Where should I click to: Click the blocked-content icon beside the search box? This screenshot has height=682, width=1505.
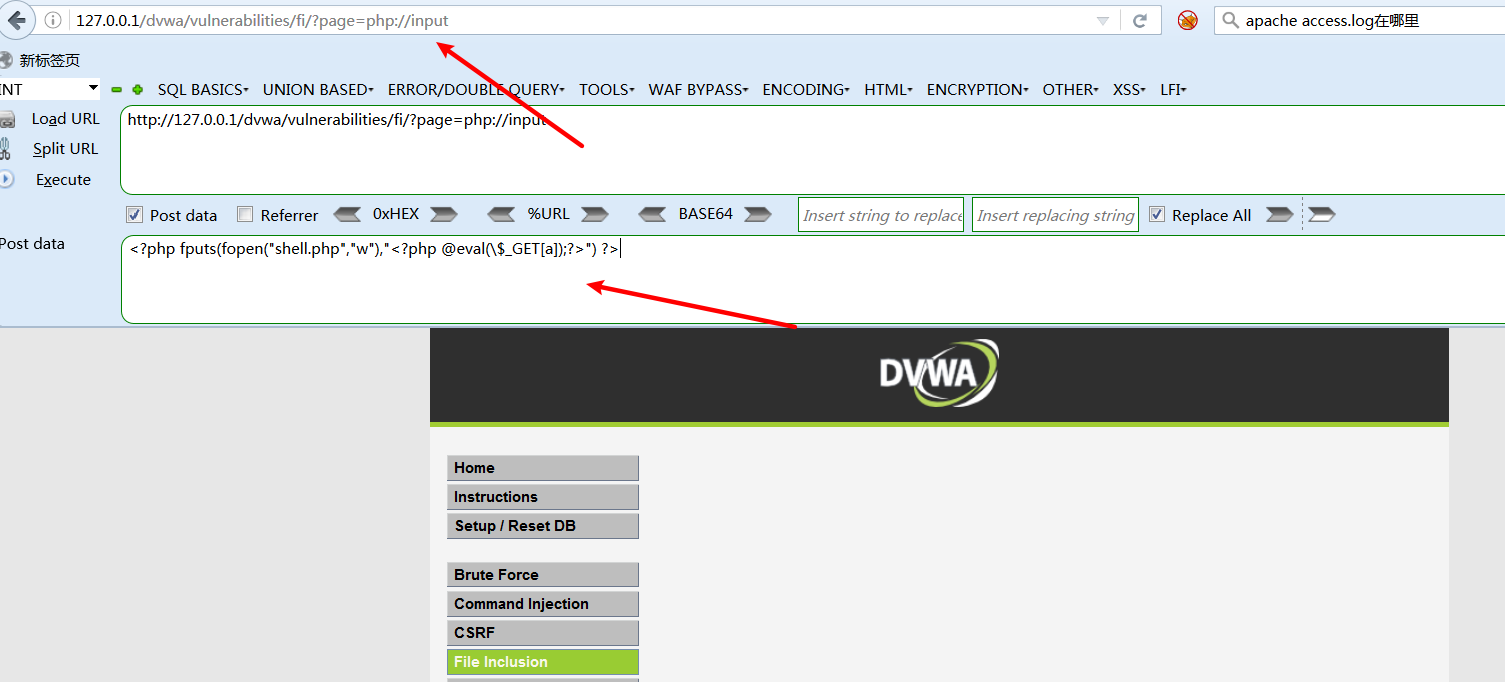pyautogui.click(x=1187, y=20)
